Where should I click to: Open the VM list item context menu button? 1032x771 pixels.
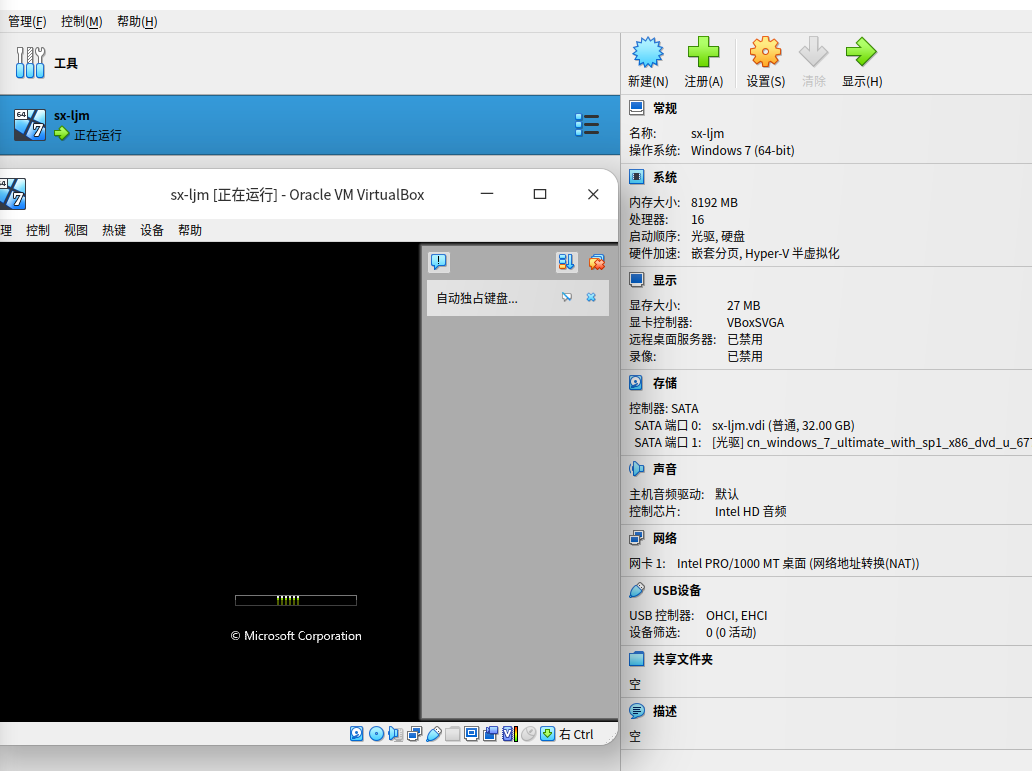(587, 124)
